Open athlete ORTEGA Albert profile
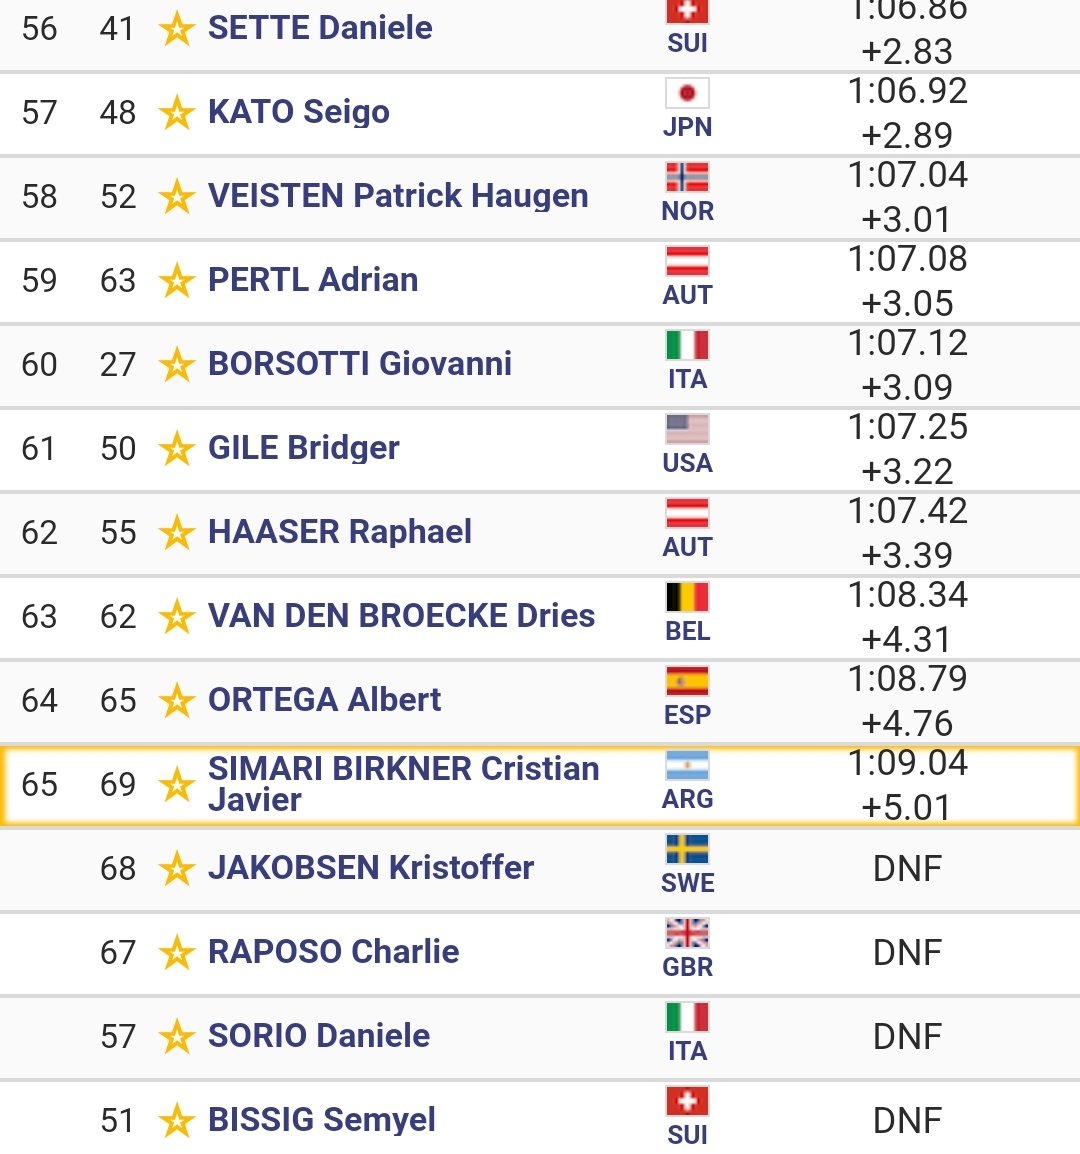 (325, 699)
